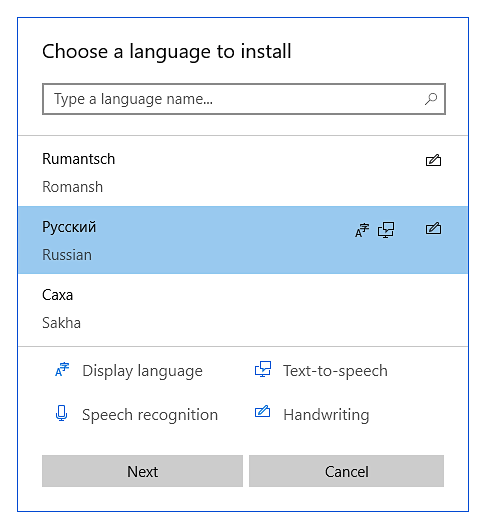
Task: Select the Саха language entry
Action: click(x=243, y=308)
